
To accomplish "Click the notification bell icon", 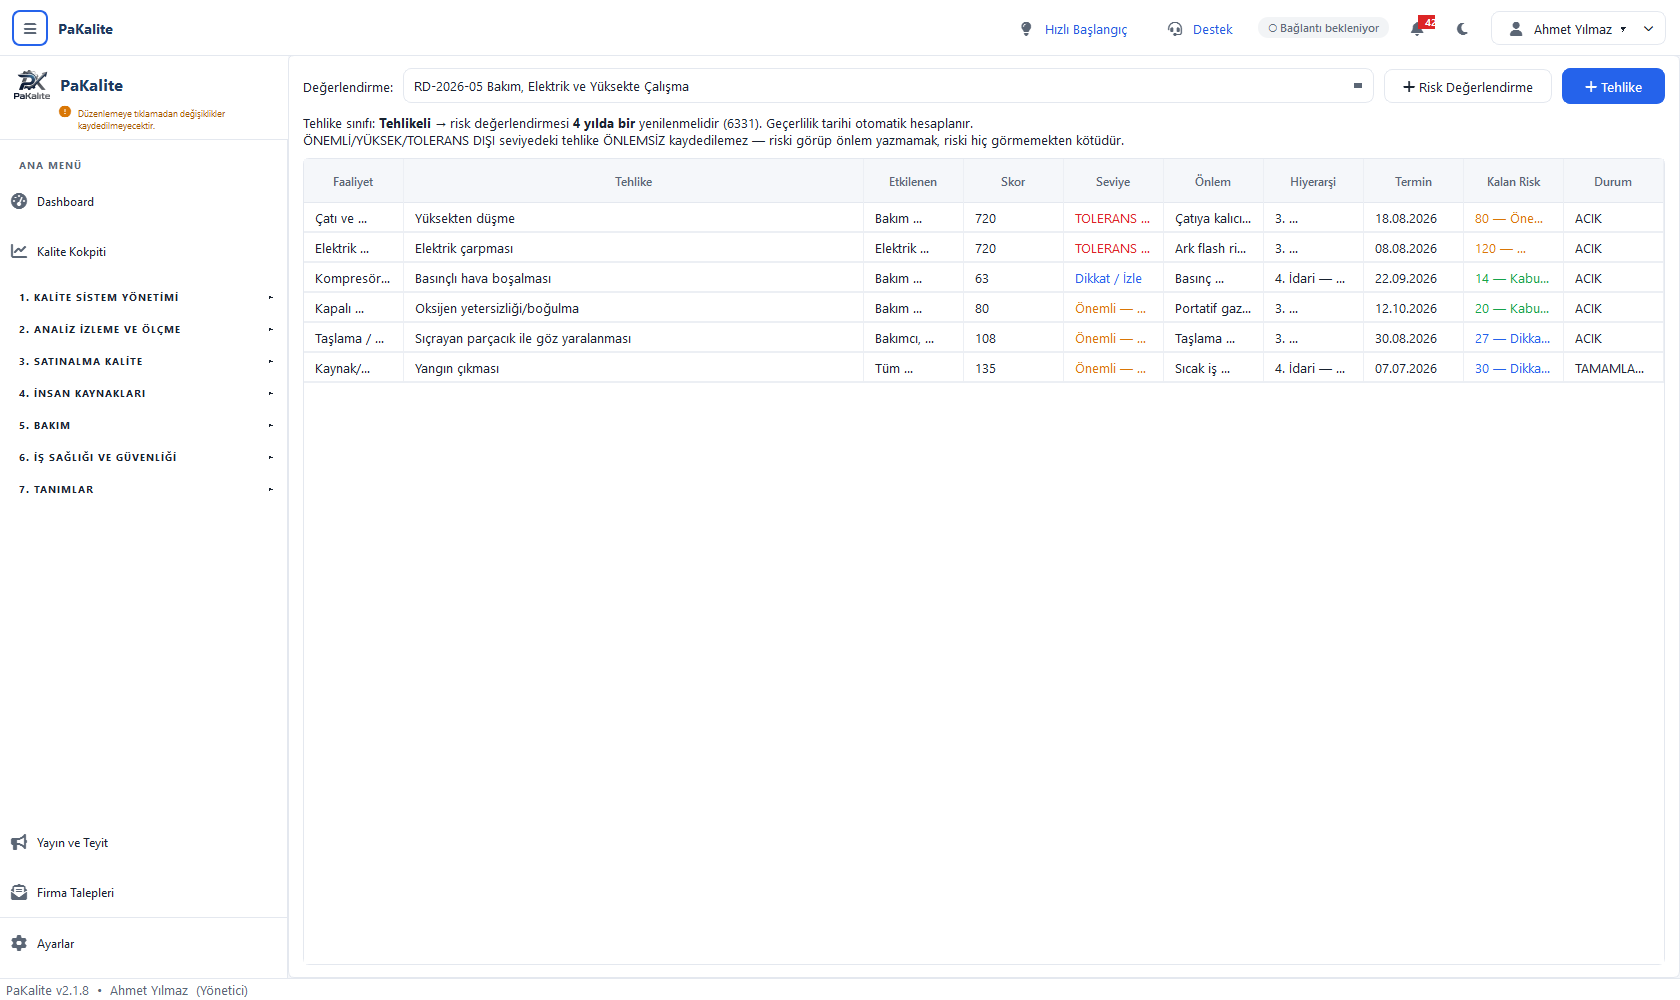I will (x=1417, y=29).
